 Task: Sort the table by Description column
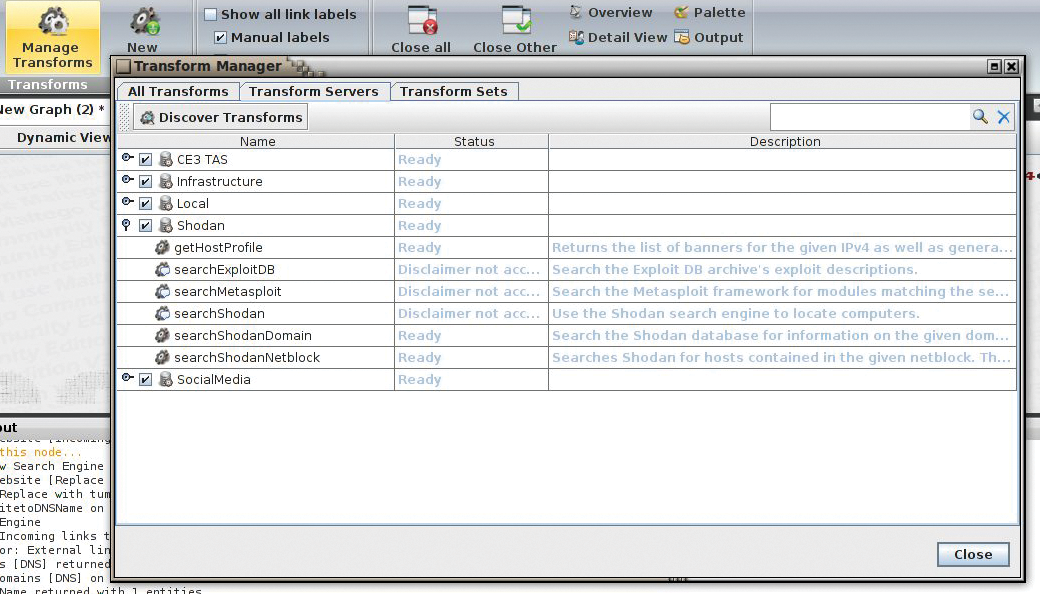[x=783, y=141]
